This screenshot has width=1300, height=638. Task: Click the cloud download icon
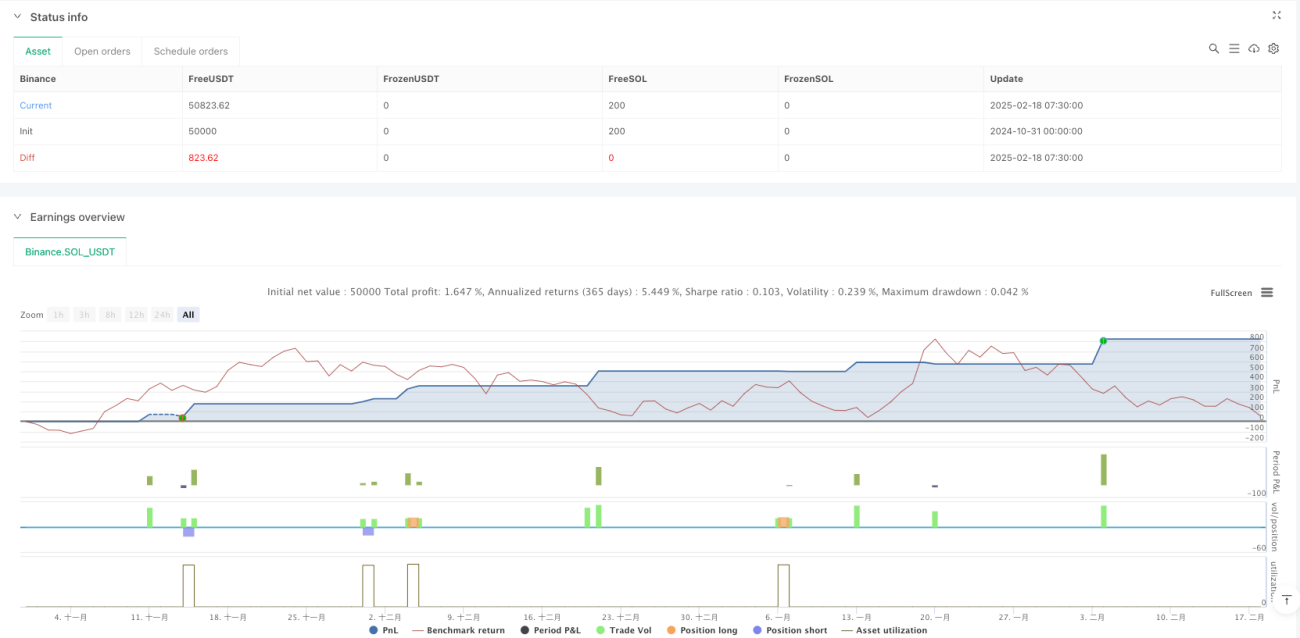click(1254, 48)
